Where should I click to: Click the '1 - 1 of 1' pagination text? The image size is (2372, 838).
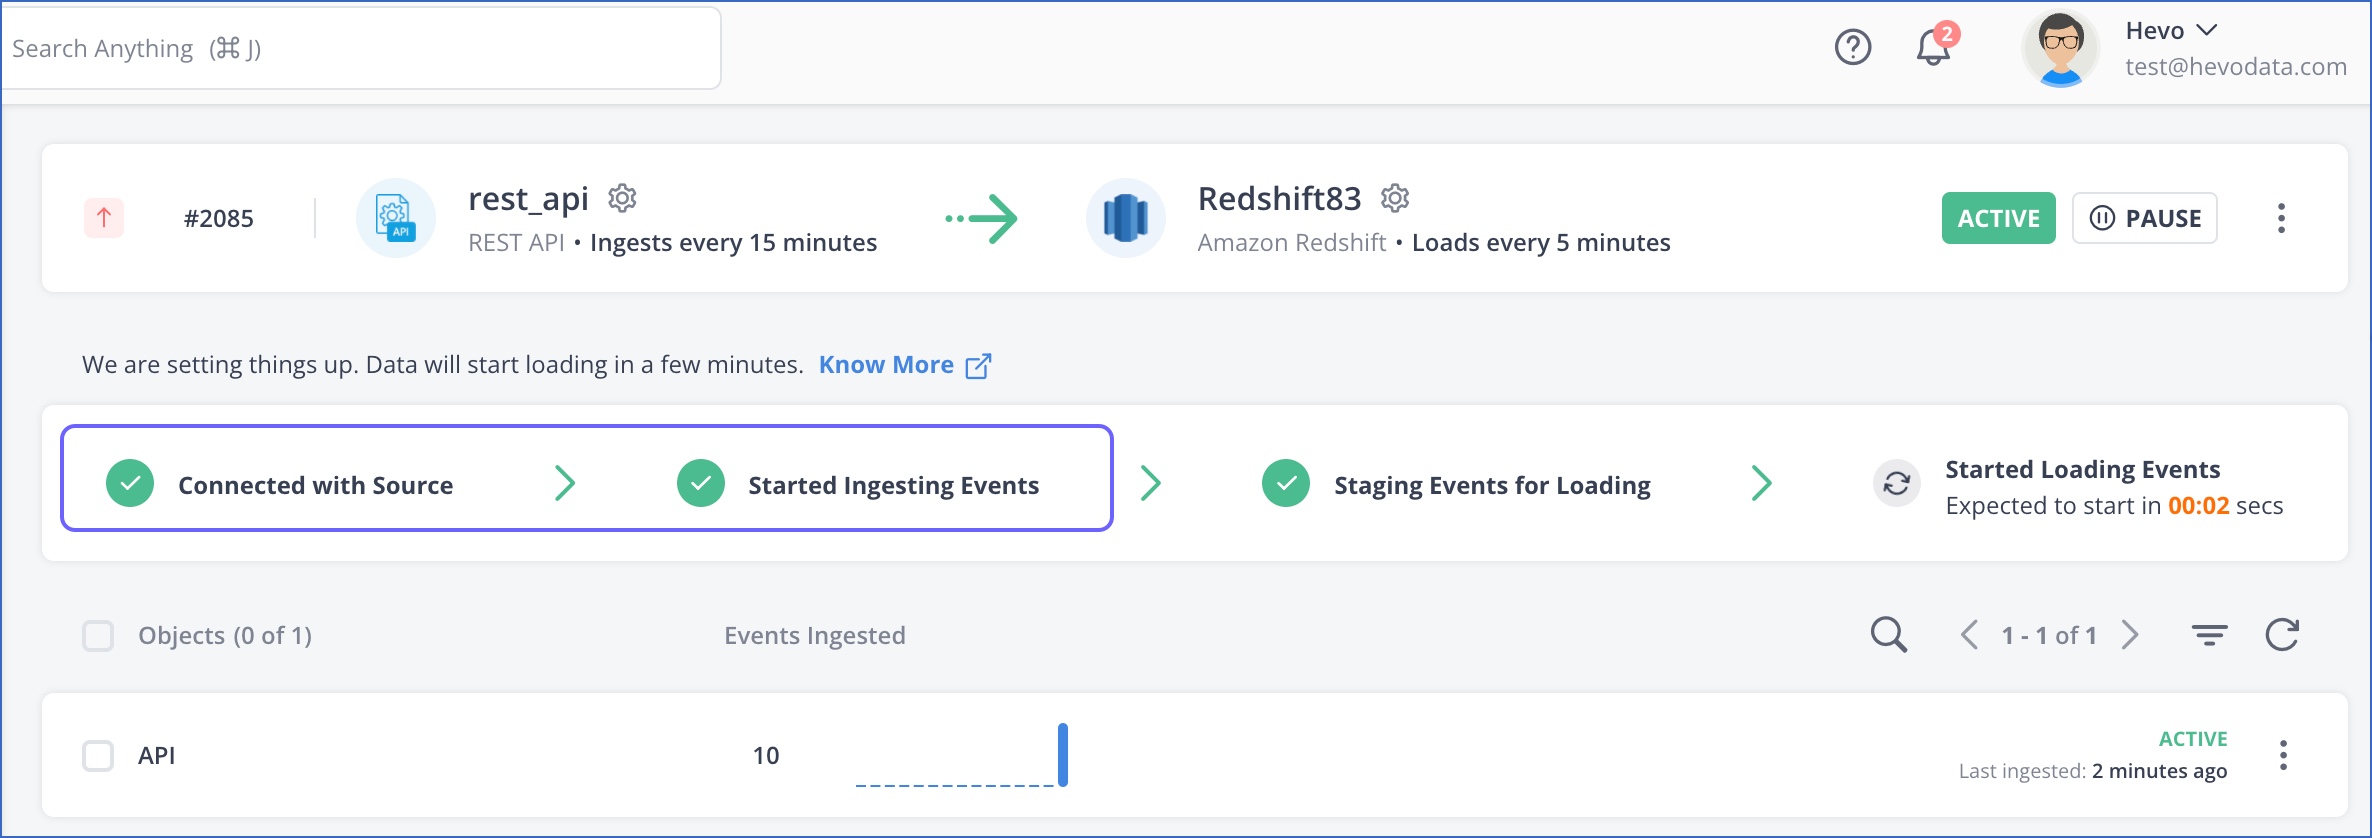(2049, 636)
